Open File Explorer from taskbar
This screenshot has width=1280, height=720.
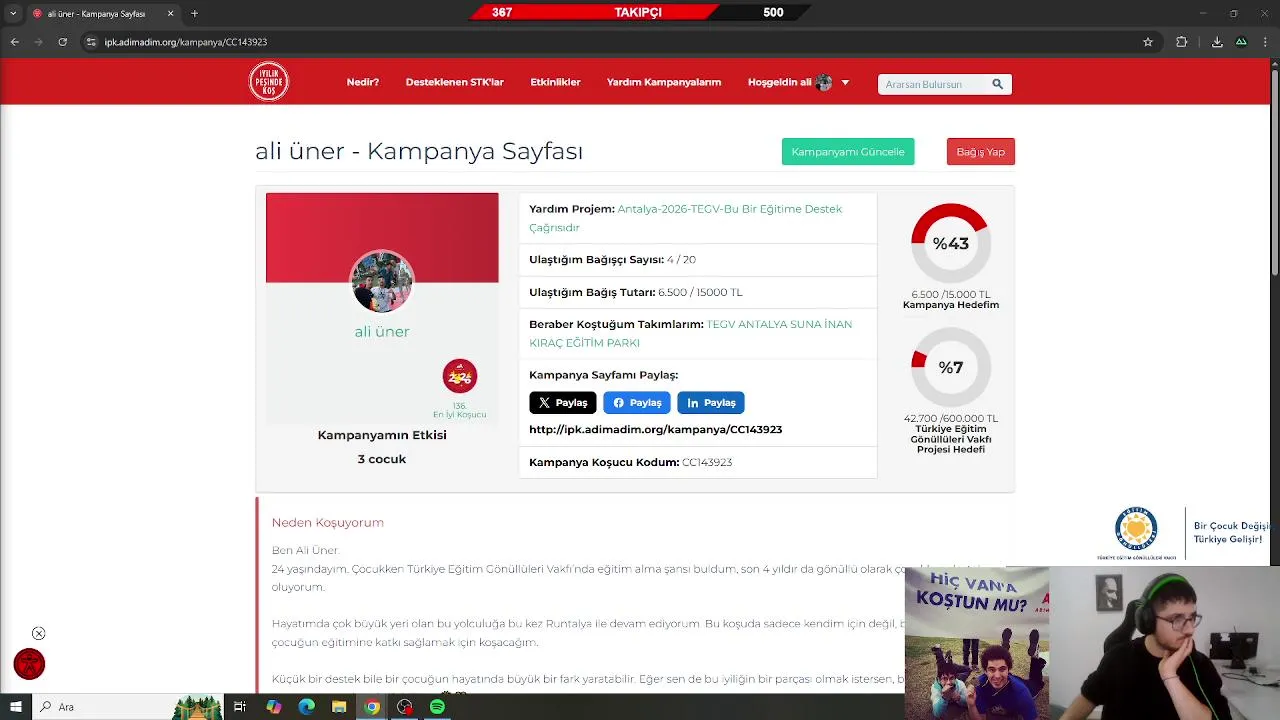tap(339, 707)
